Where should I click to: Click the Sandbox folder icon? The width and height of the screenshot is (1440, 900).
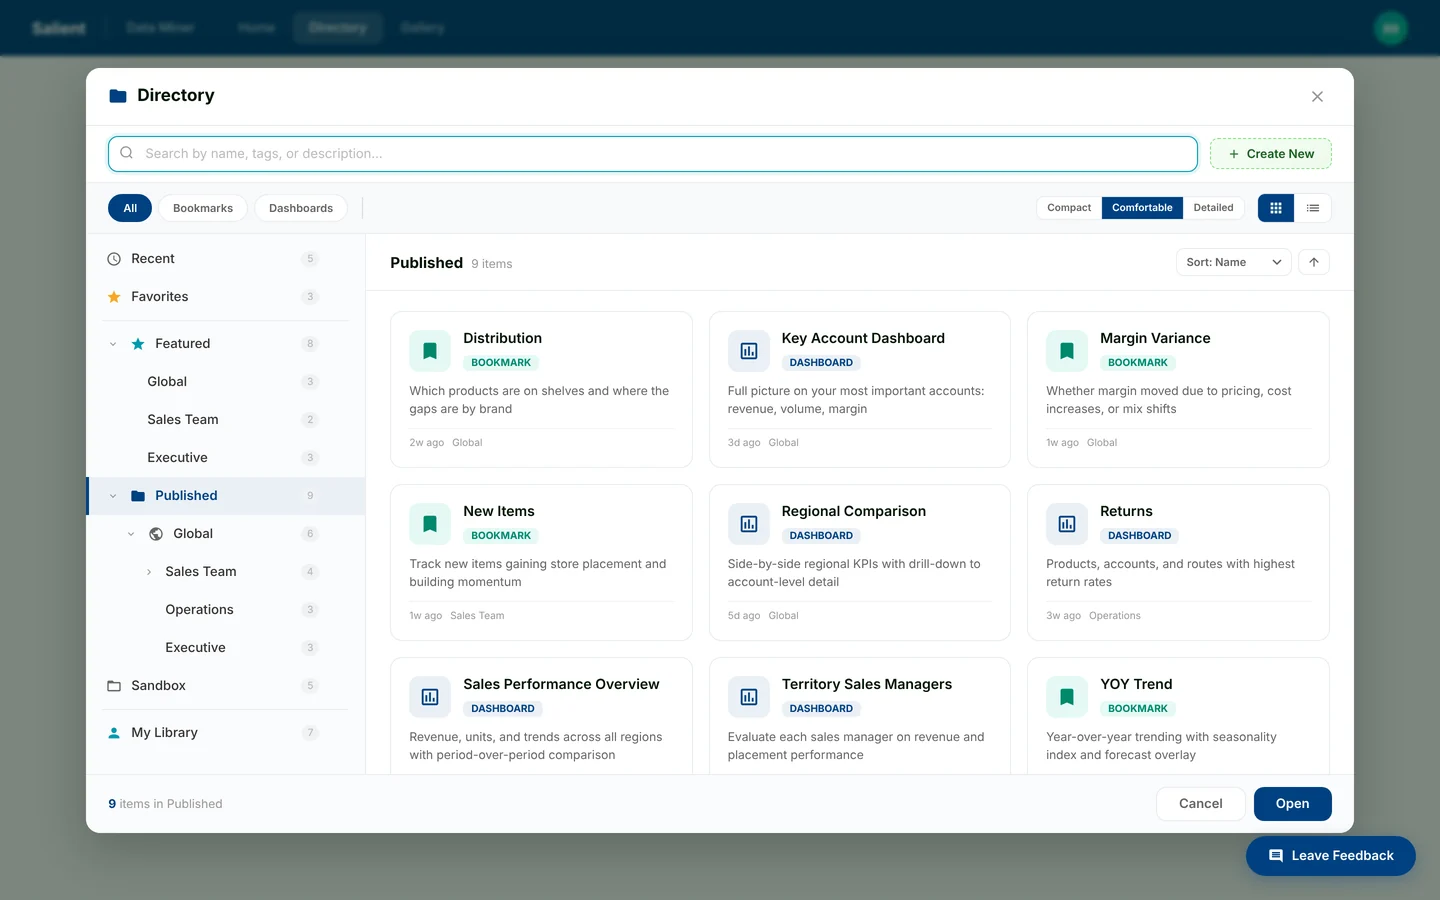(x=114, y=686)
